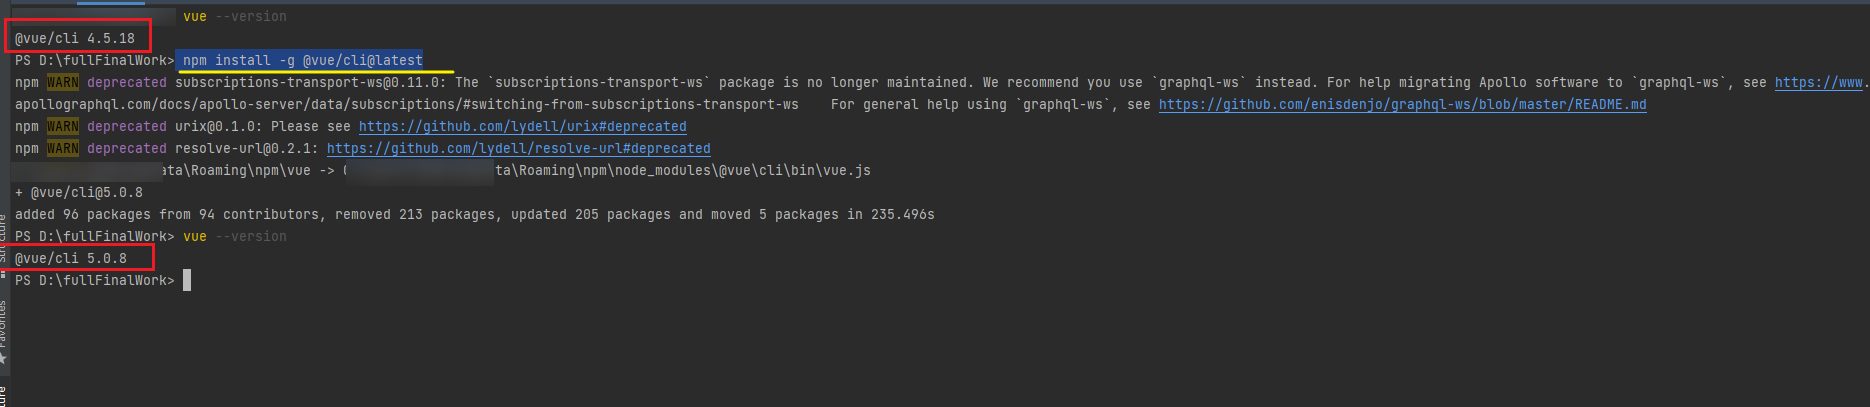This screenshot has width=1870, height=407.
Task: Open the https://www. link at line end
Action: (x=1818, y=82)
